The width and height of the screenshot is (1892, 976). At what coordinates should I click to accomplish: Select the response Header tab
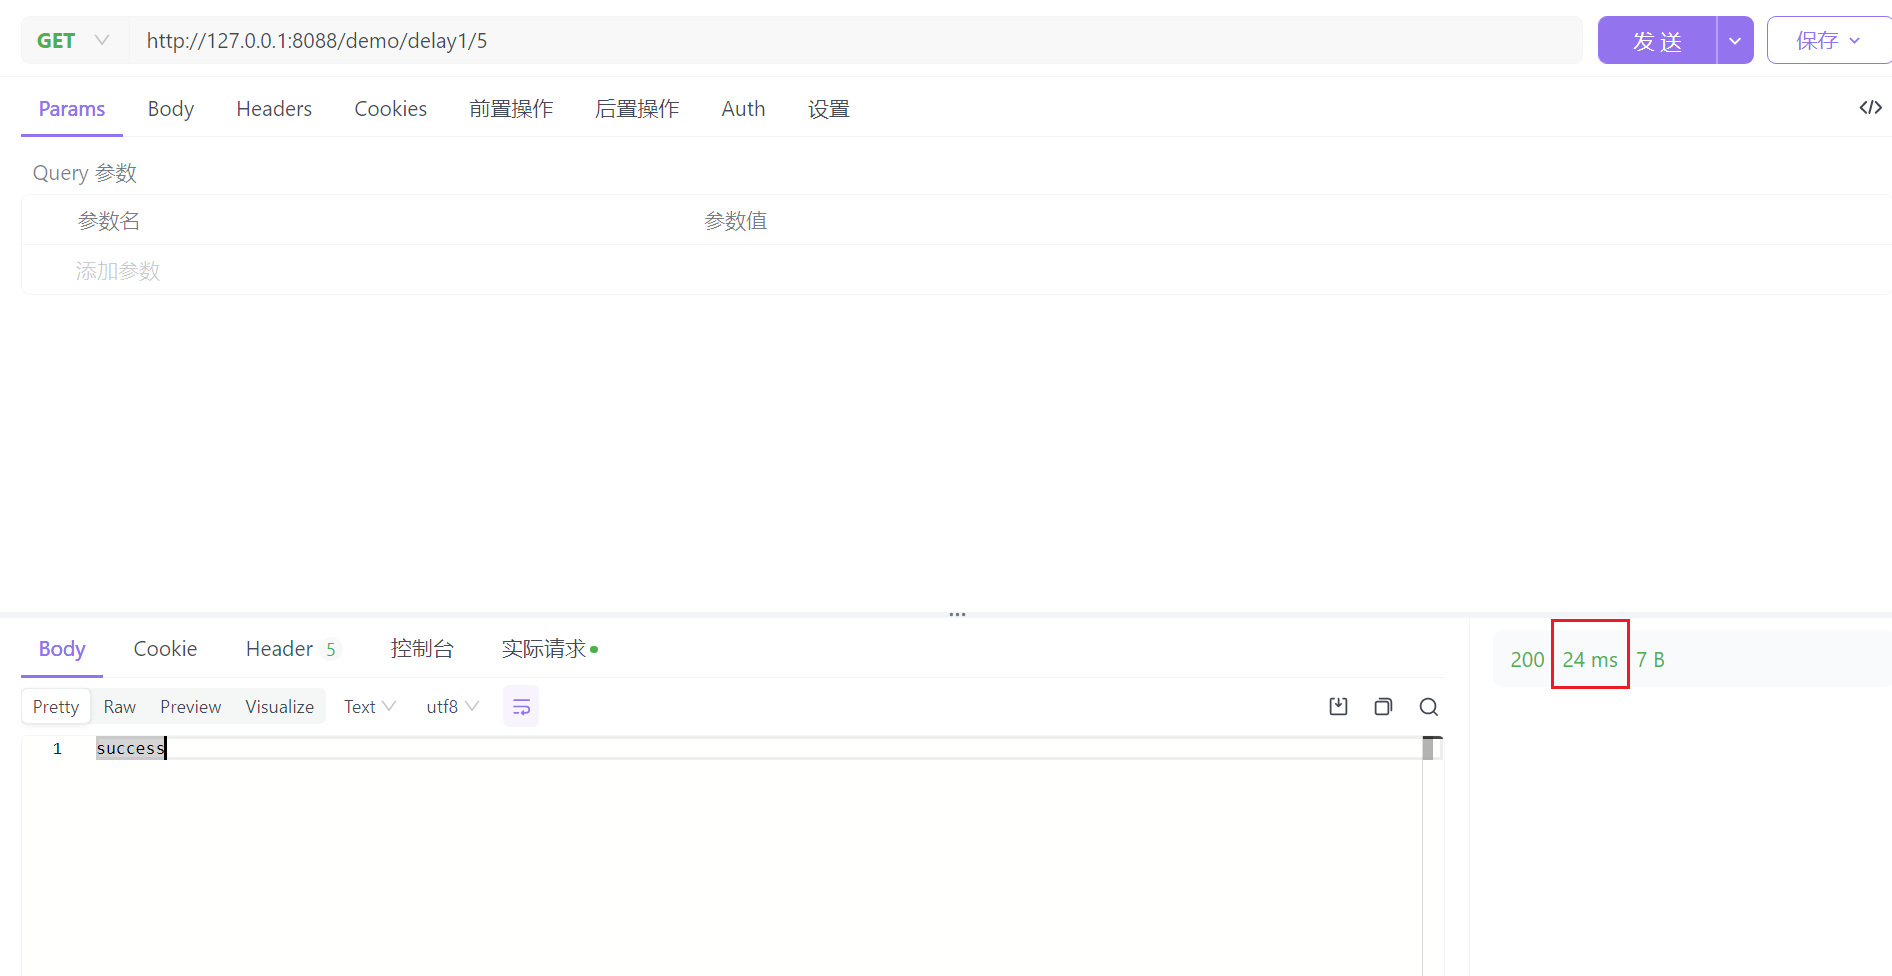(x=292, y=649)
